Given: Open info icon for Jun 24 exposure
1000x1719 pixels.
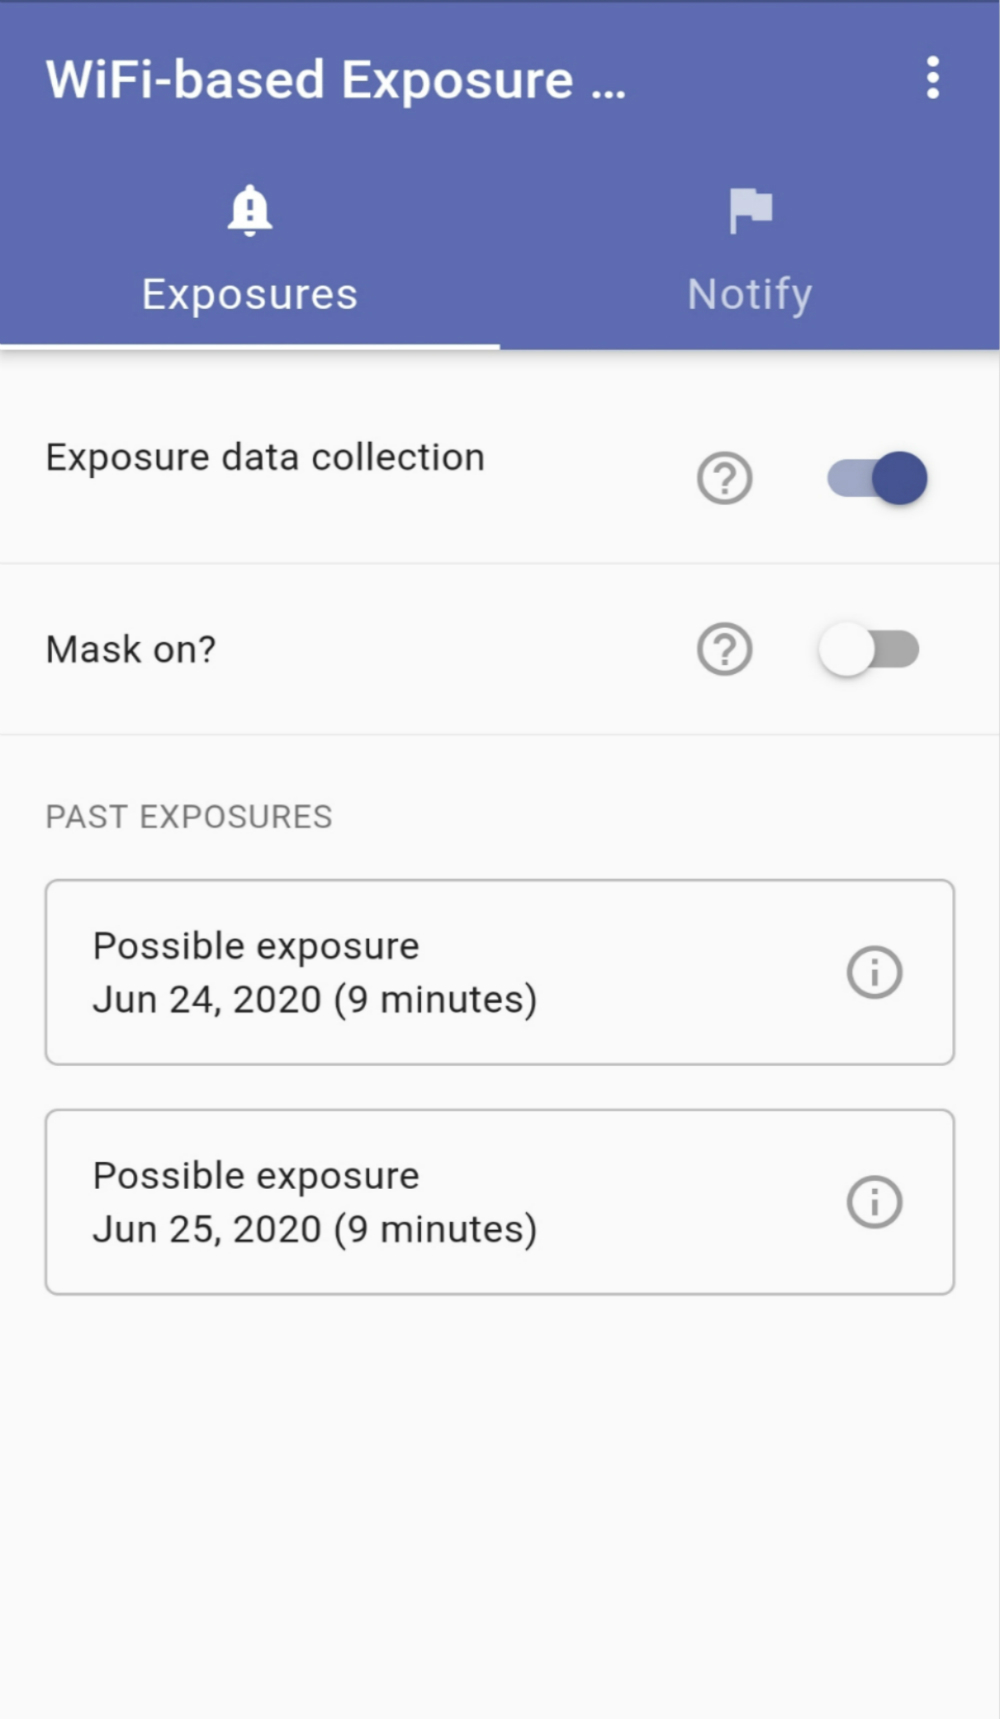Looking at the screenshot, I should 874,972.
